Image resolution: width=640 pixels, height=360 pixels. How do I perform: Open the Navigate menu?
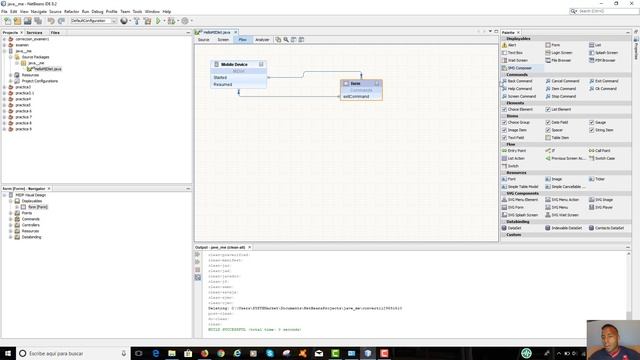(39, 12)
